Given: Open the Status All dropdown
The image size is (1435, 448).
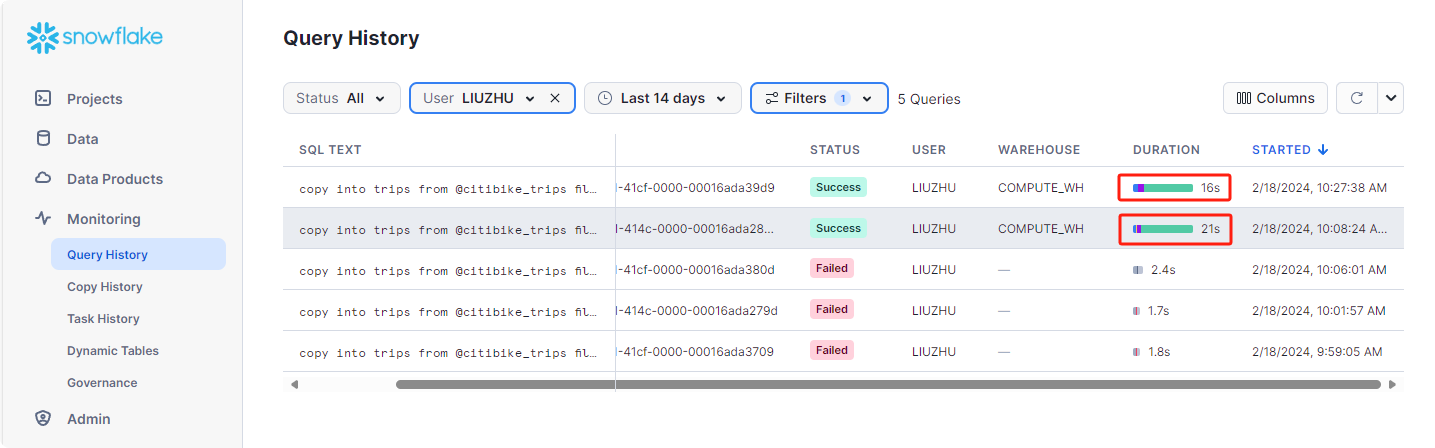Looking at the screenshot, I should (342, 98).
